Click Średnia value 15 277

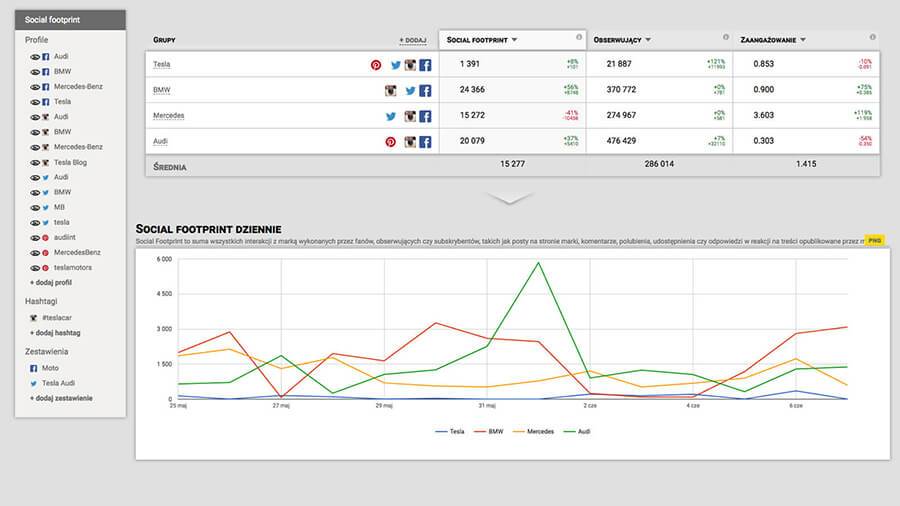(512, 164)
